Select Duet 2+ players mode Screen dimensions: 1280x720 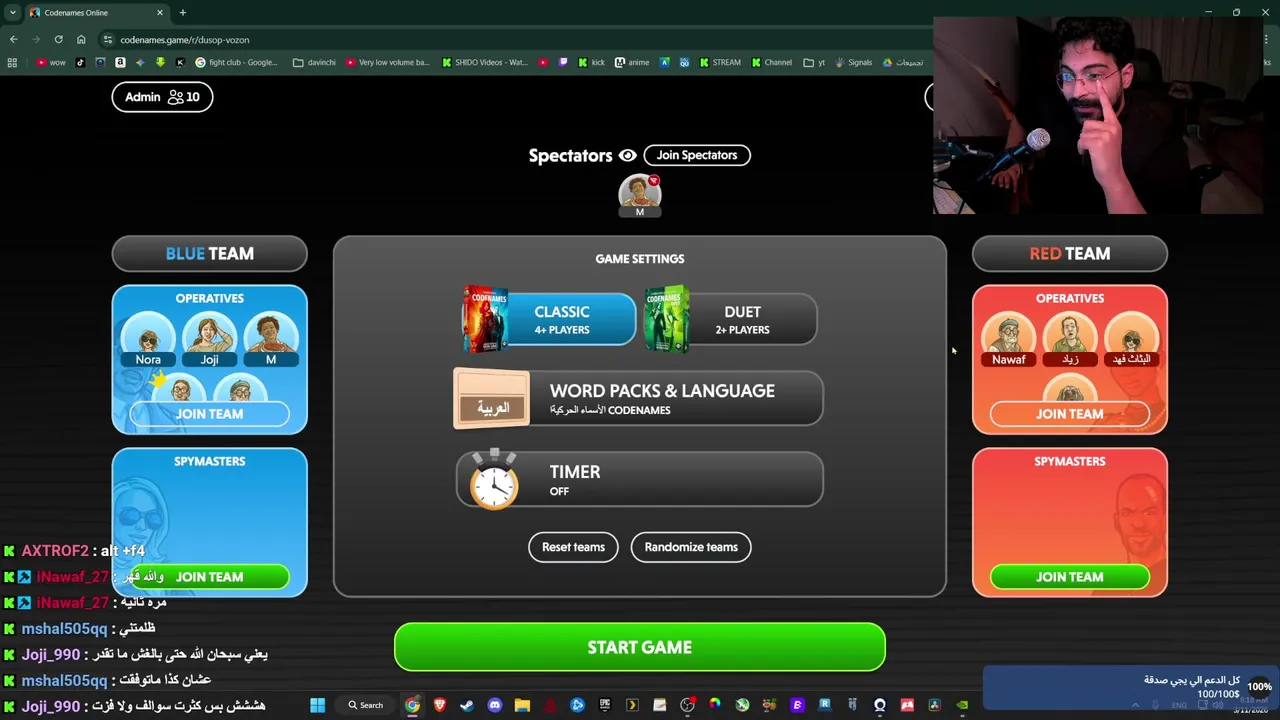[x=731, y=319]
